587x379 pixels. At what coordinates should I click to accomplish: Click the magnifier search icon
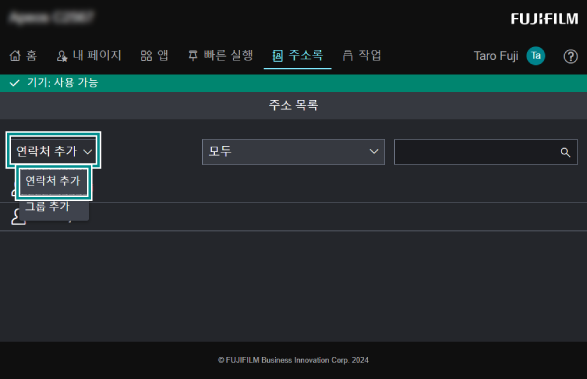[x=565, y=152]
